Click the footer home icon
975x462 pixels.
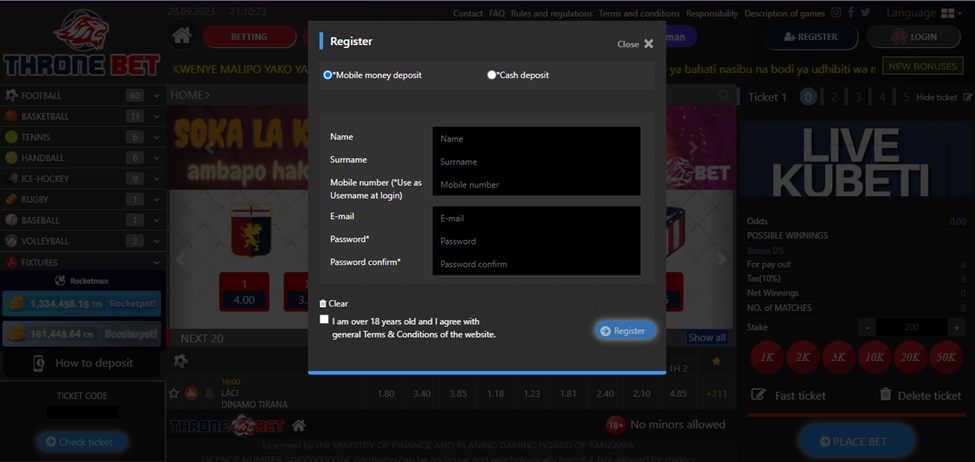298,425
